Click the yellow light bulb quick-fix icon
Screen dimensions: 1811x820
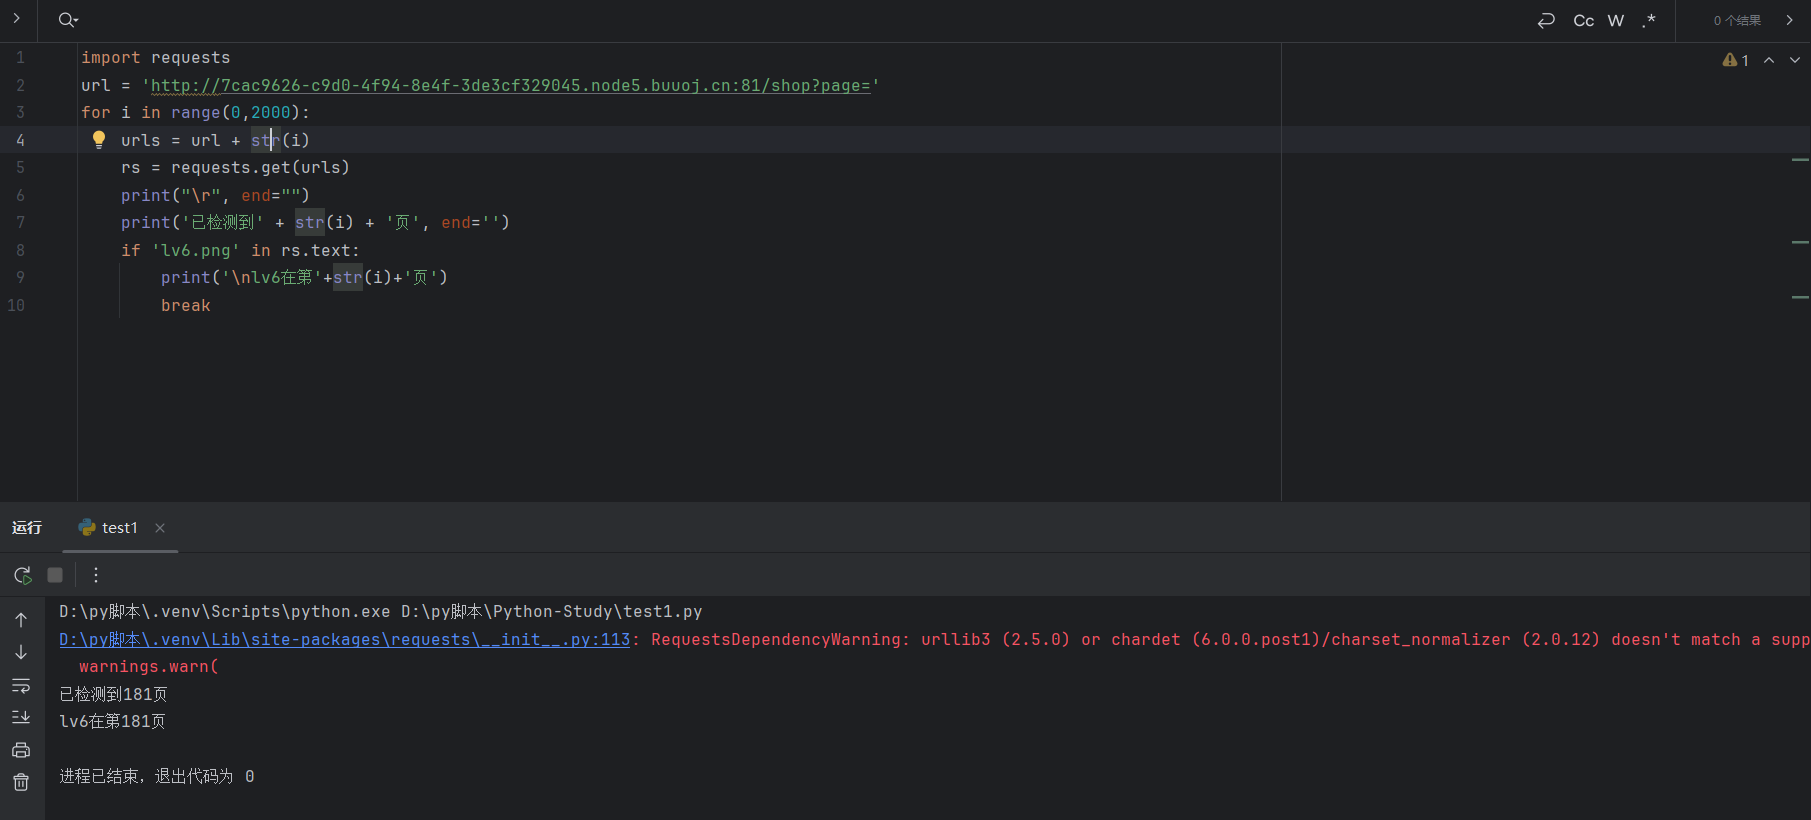99,140
